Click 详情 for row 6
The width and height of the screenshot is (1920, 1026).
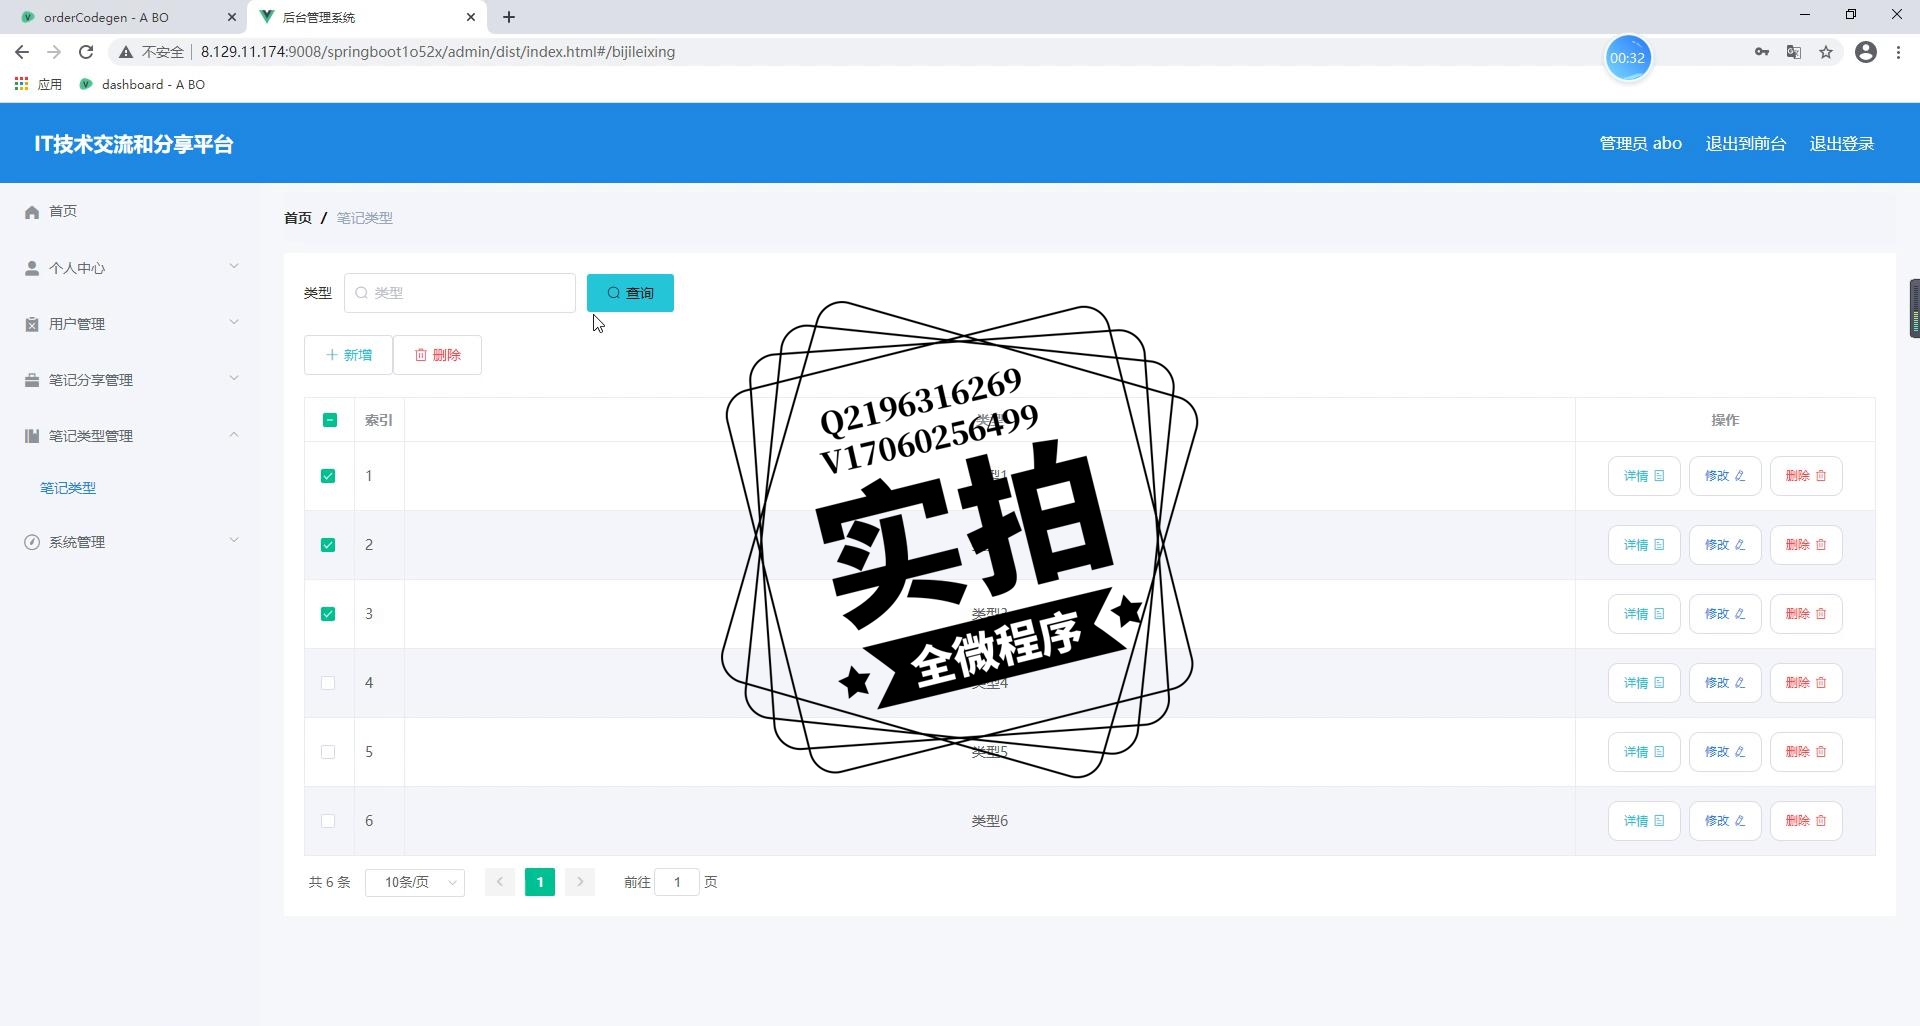tap(1644, 821)
